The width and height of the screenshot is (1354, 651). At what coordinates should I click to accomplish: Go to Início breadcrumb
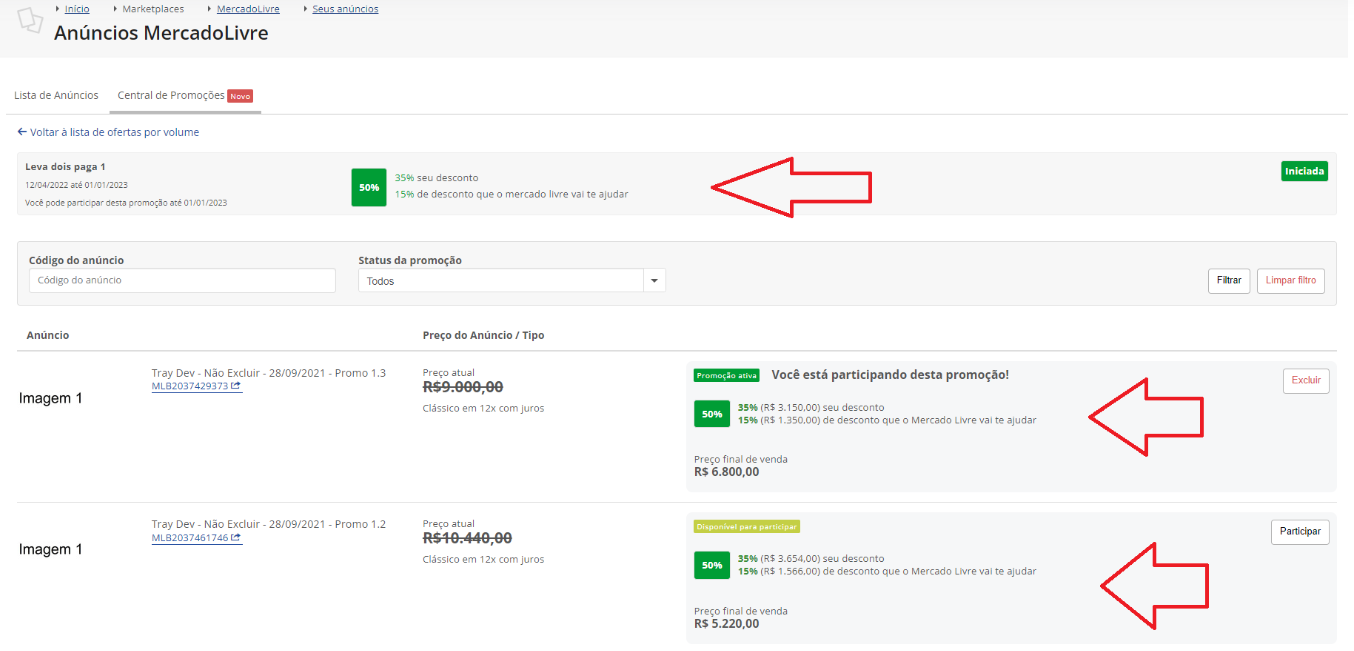coord(77,9)
